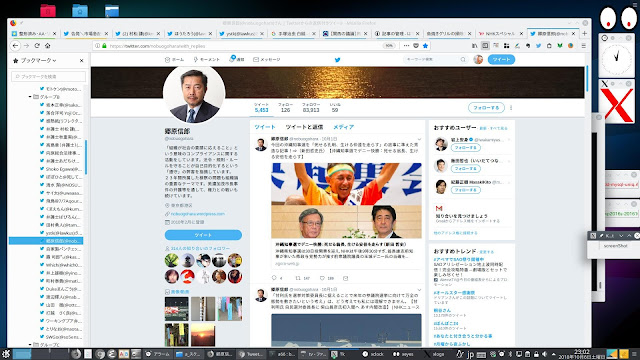
Task: Open the オールスター感謝祭 trend link
Action: click(454, 293)
